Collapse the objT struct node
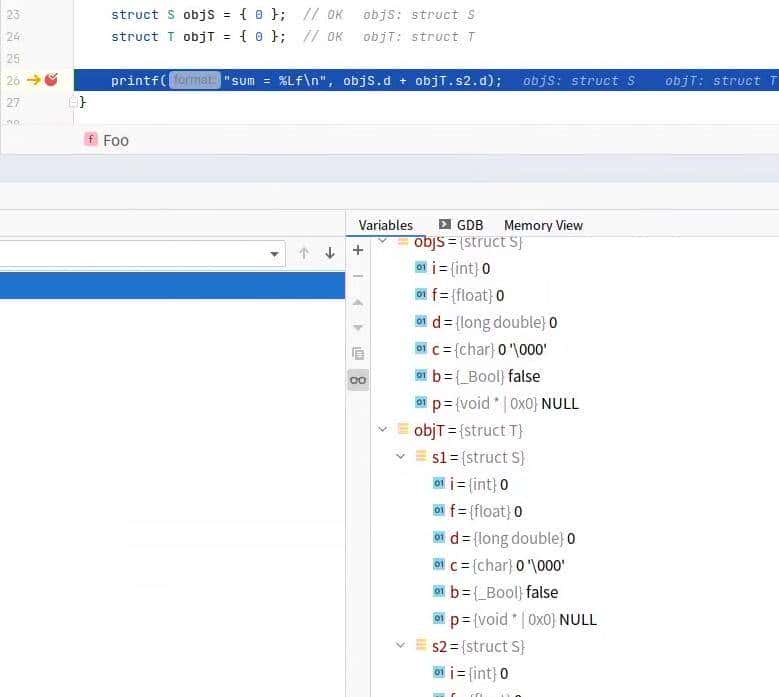779x697 pixels. click(382, 430)
